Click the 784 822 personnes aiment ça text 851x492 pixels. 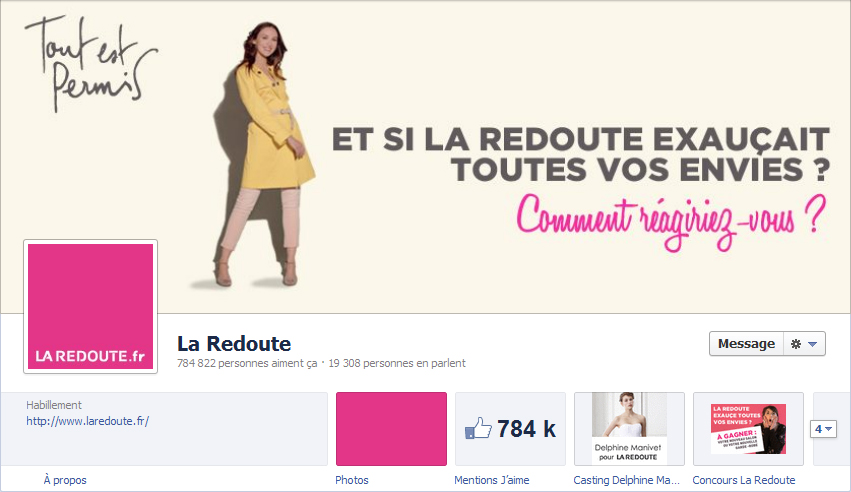pos(247,363)
